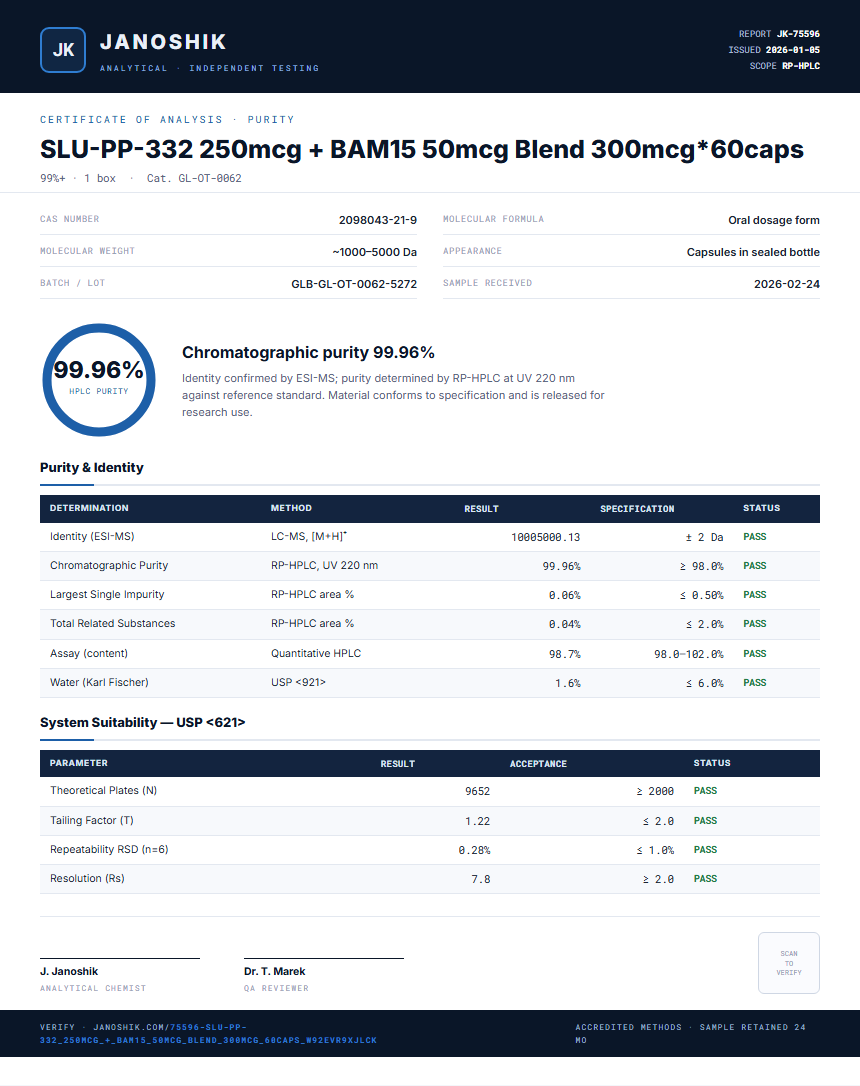Open the janoshik.com verify link

pyautogui.click(x=208, y=1033)
